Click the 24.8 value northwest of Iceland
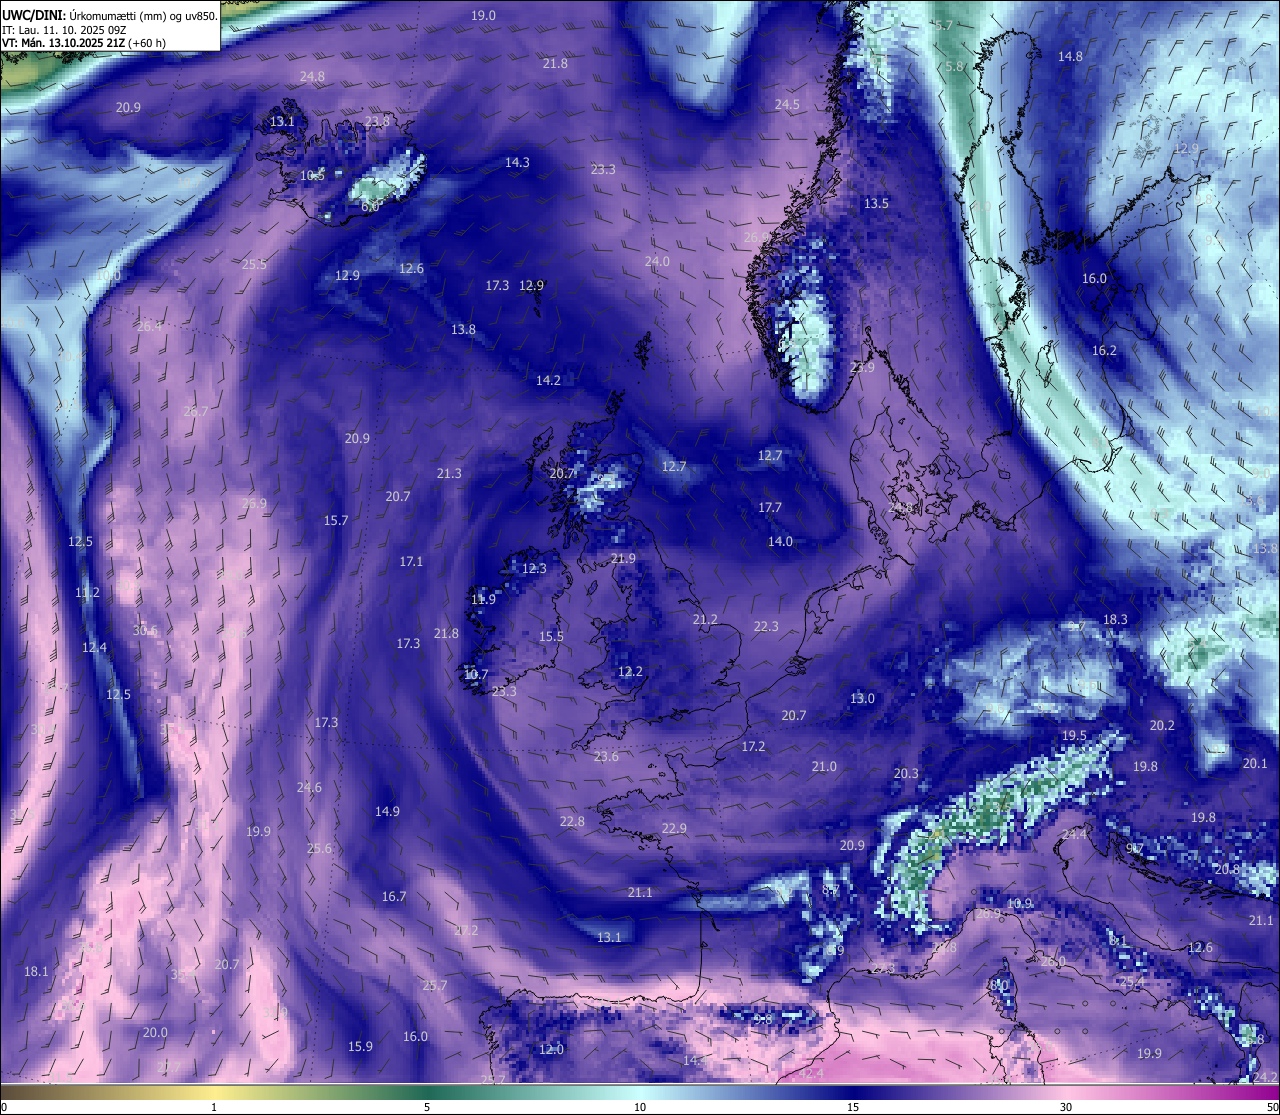The image size is (1280, 1115). 312,76
